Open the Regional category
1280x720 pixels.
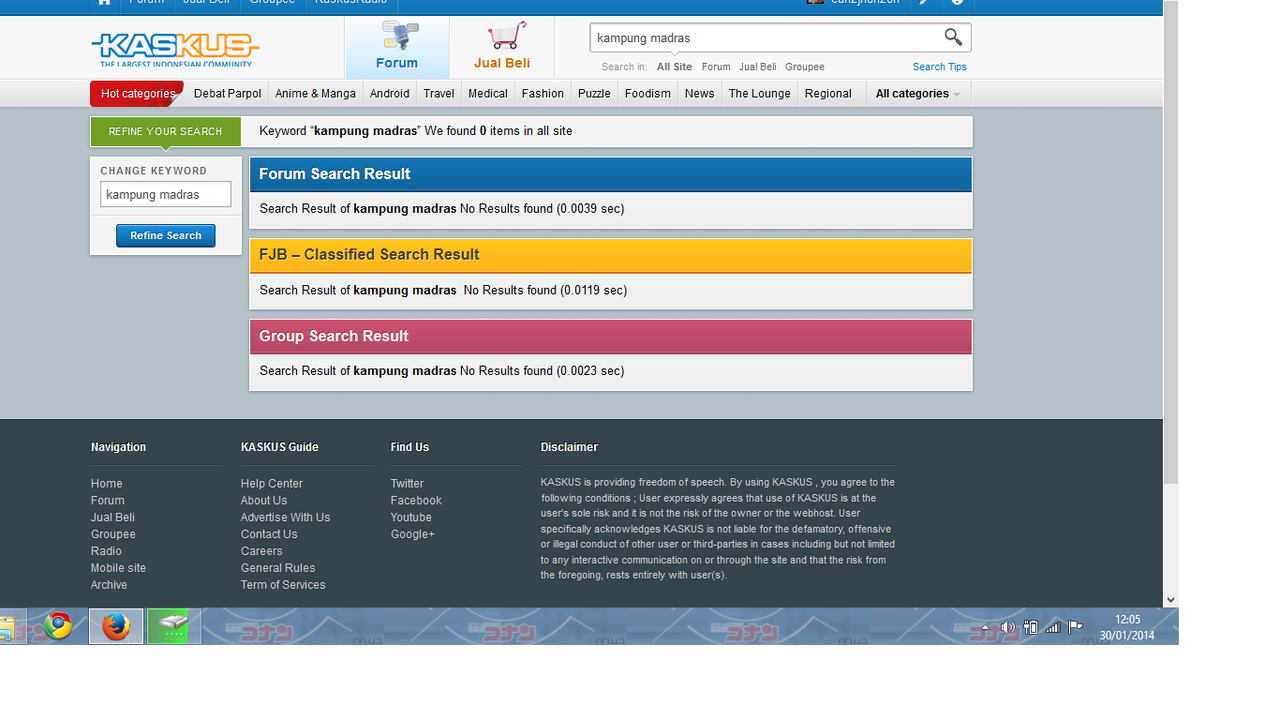(828, 94)
